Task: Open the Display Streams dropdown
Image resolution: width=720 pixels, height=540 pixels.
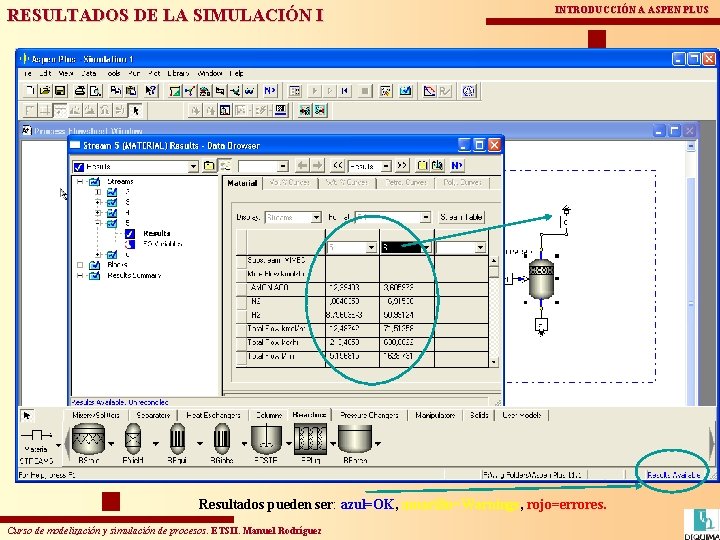Action: 316,217
